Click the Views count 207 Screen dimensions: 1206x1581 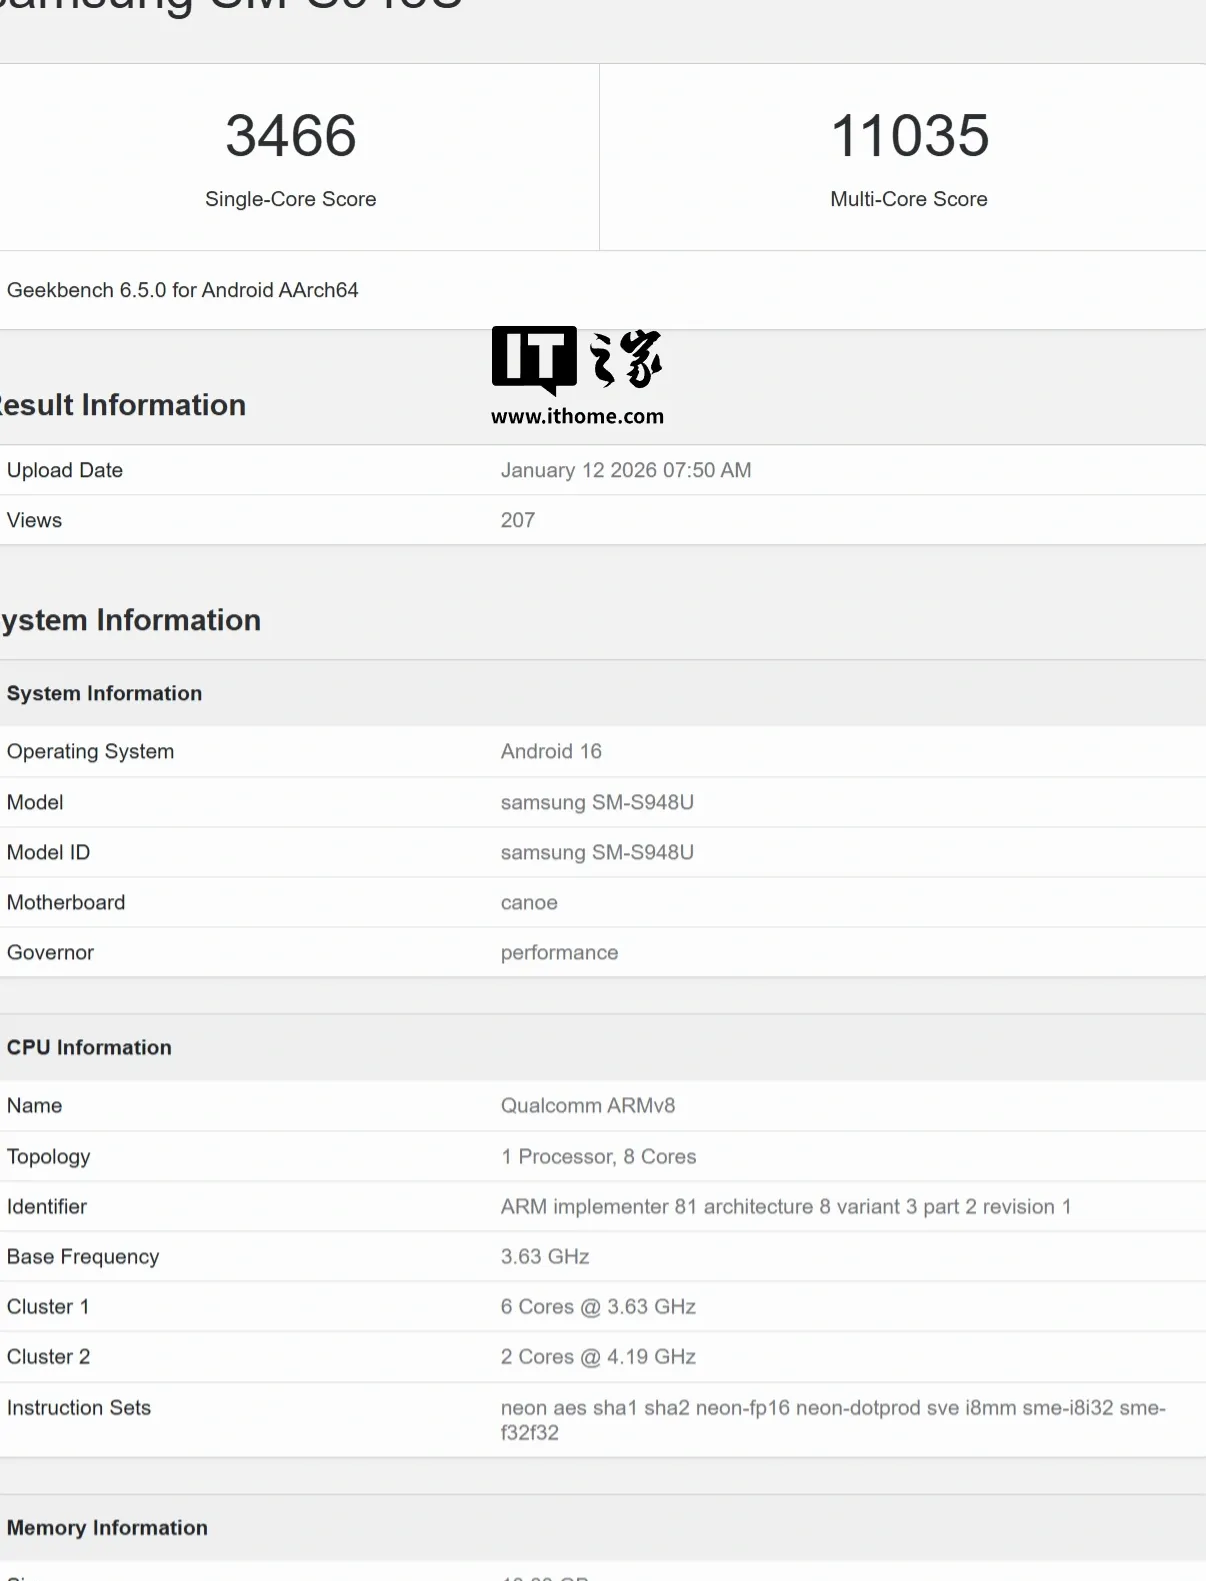517,520
